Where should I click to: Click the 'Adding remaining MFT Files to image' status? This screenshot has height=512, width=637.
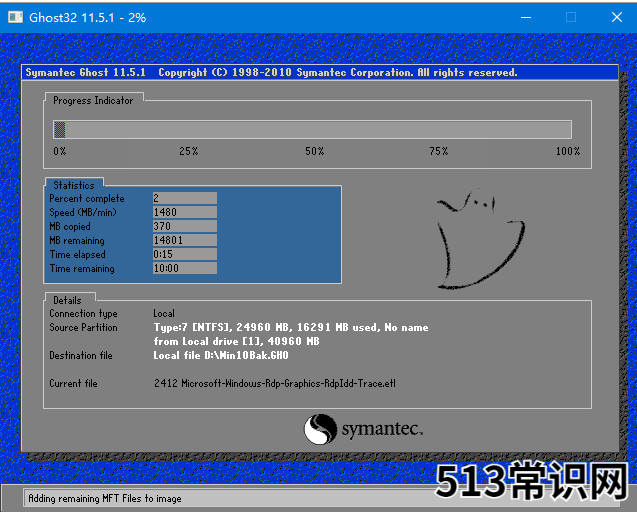(105, 498)
